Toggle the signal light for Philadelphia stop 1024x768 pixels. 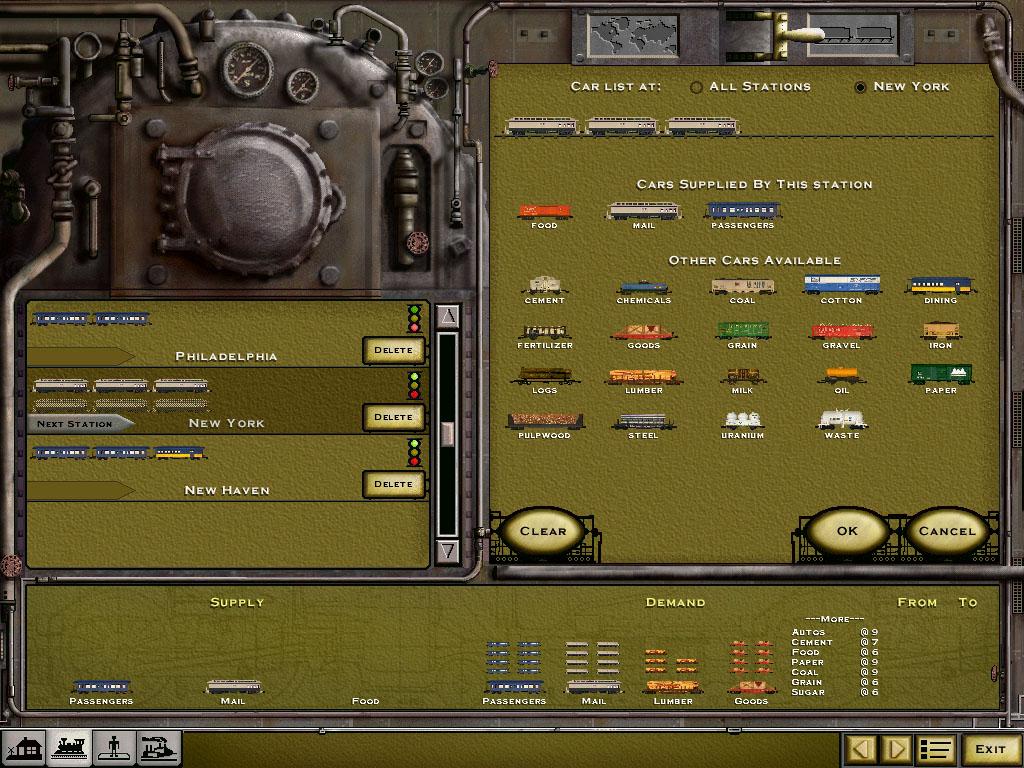414,318
